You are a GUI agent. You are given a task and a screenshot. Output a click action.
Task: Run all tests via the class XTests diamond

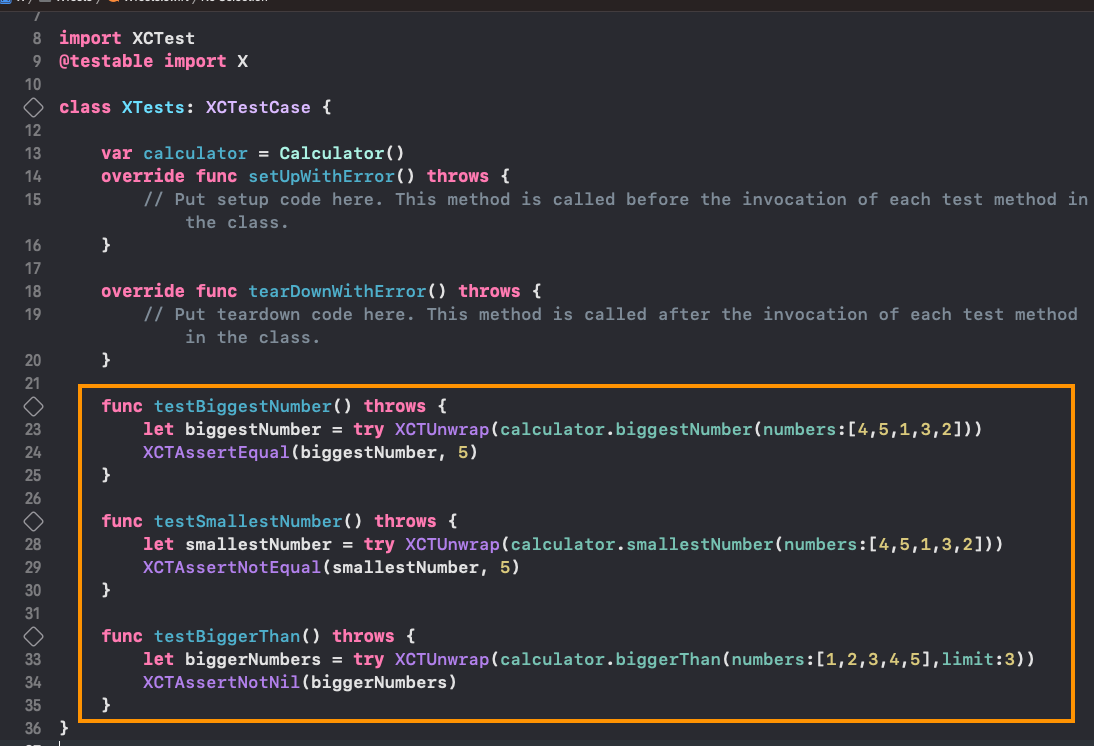[33, 107]
